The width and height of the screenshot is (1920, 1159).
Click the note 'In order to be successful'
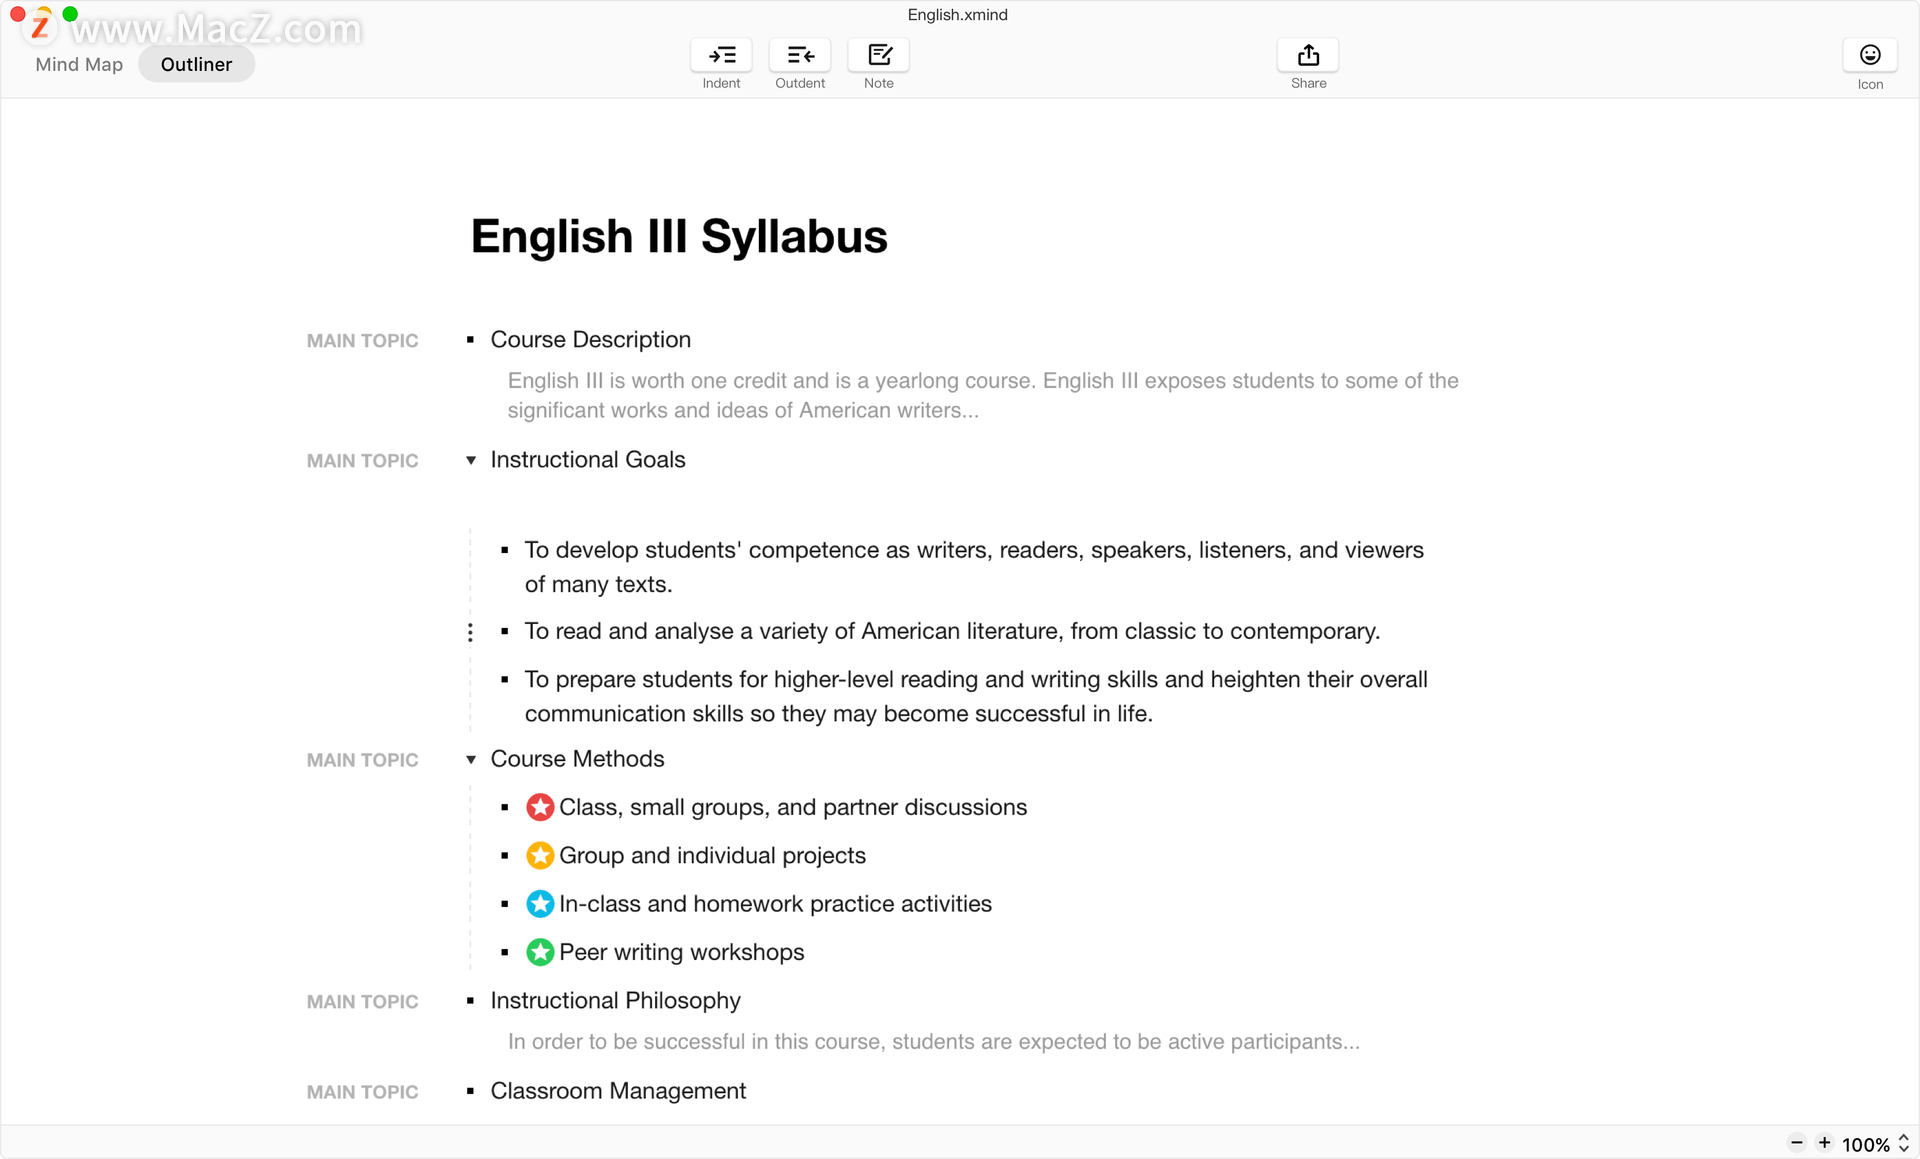933,1042
